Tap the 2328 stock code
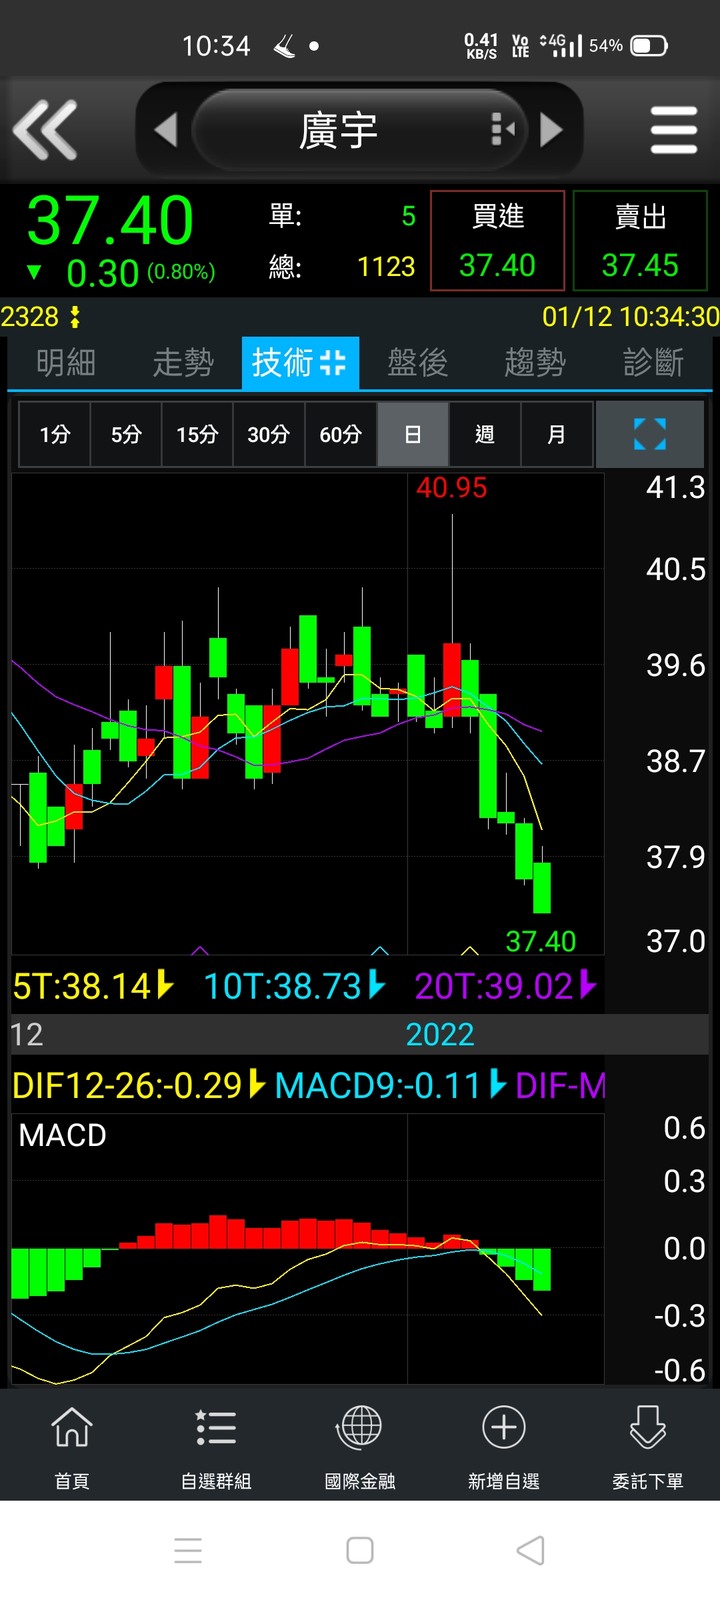The image size is (720, 1600). pyautogui.click(x=30, y=318)
